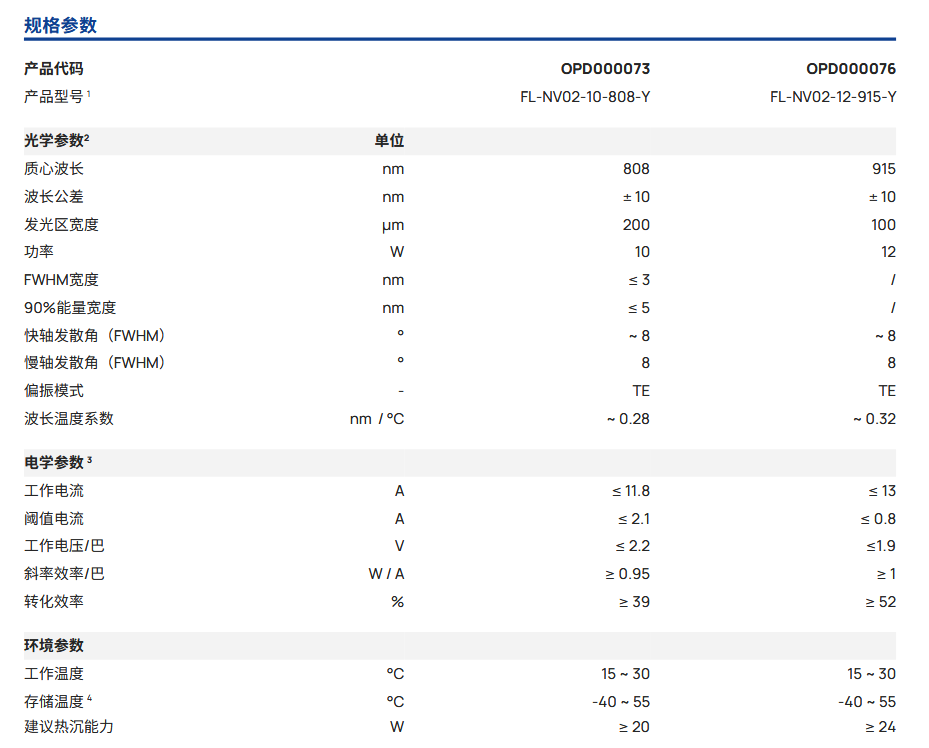Select product code OPD000076
Image resolution: width=929 pixels, height=748 pixels.
[851, 69]
